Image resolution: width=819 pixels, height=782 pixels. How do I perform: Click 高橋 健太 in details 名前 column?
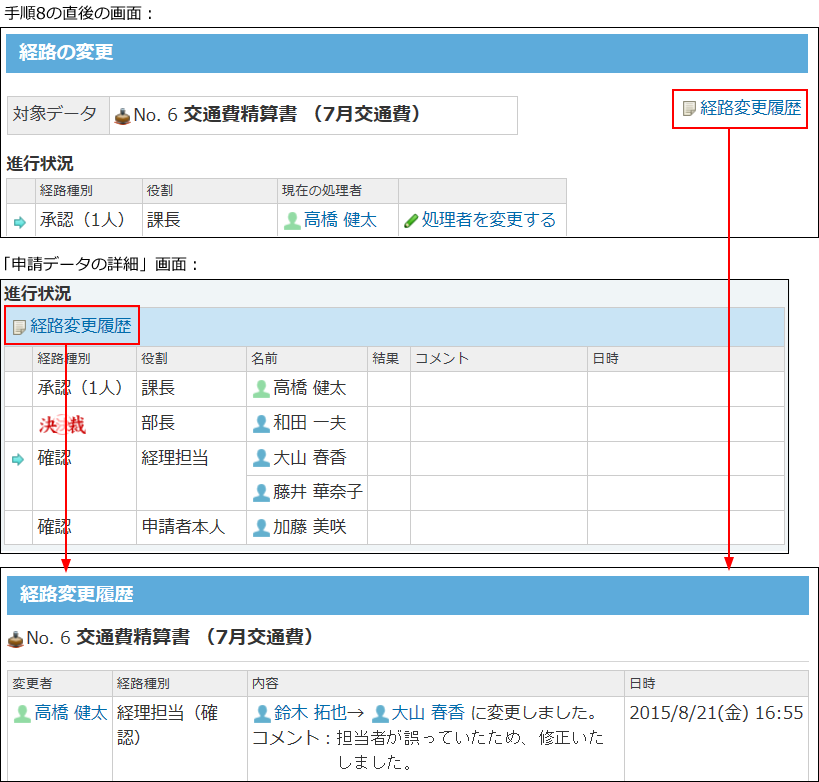310,388
